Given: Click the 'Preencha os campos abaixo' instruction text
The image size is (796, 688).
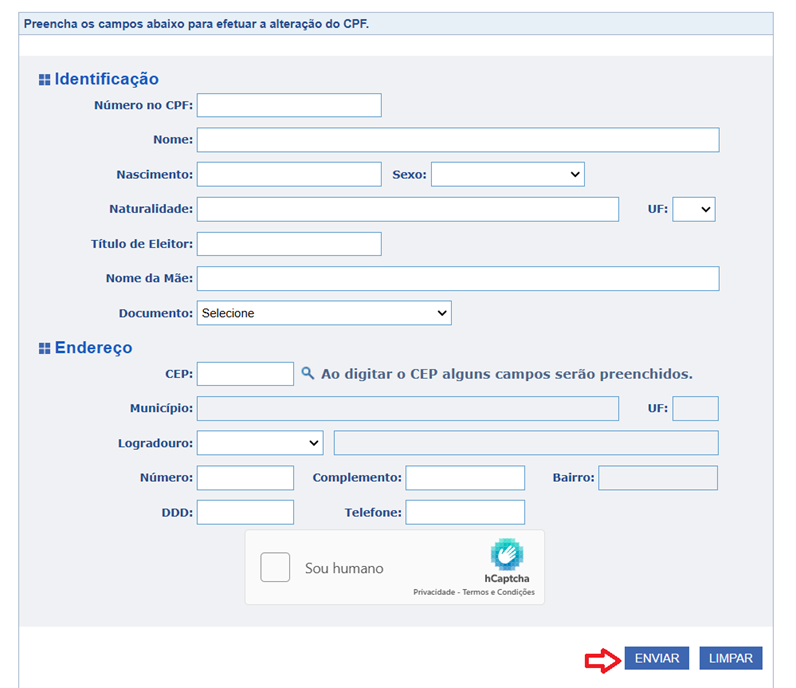Looking at the screenshot, I should (x=196, y=24).
